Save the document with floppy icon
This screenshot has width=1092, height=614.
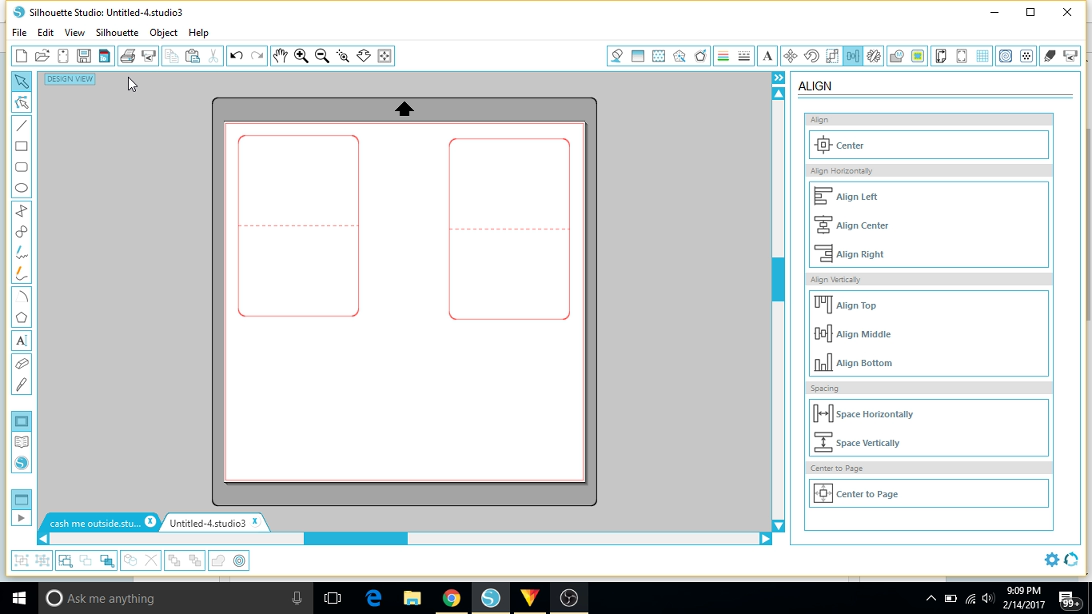(x=84, y=56)
